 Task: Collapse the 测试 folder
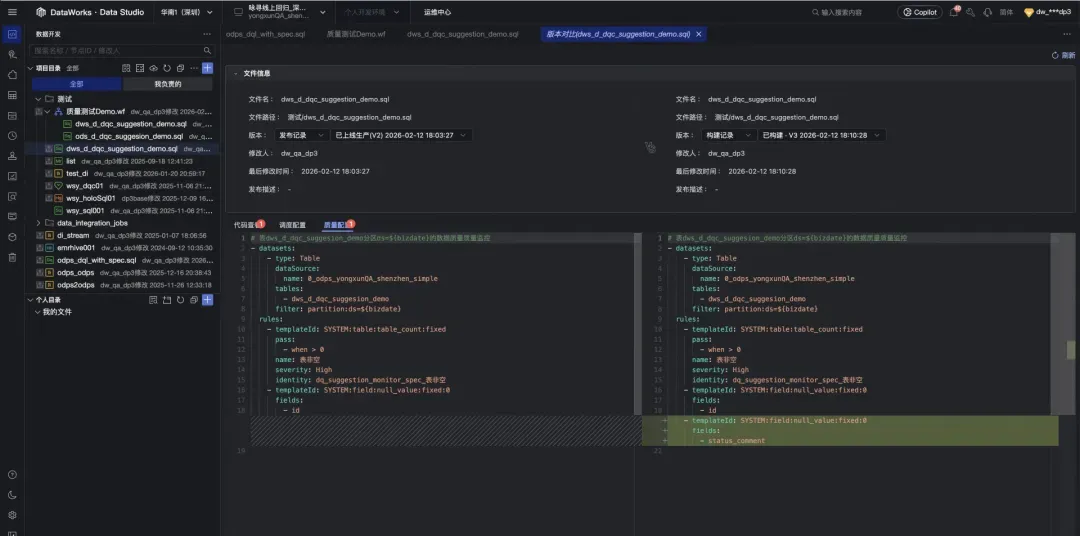(x=39, y=99)
